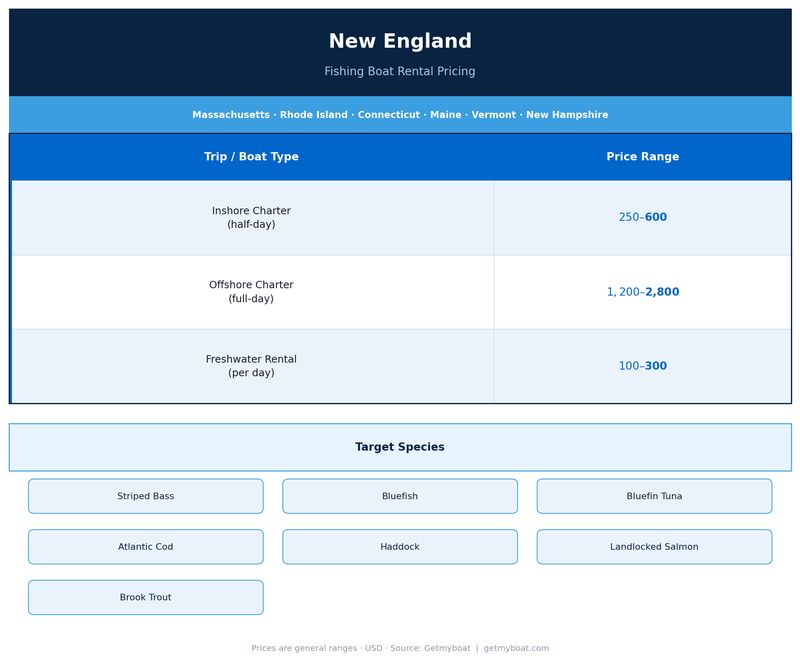Click the Brook Trout species chip
The image size is (800, 662).
coord(145,597)
